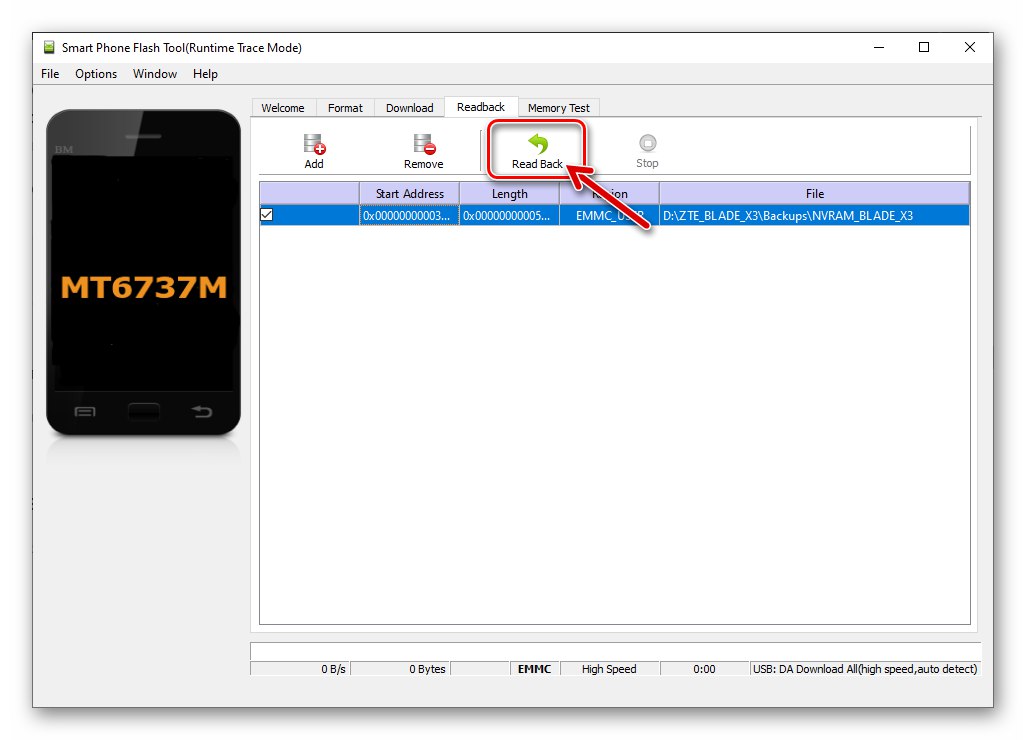The image size is (1026, 740).
Task: Click the 0 Bytes status field
Action: [400, 669]
